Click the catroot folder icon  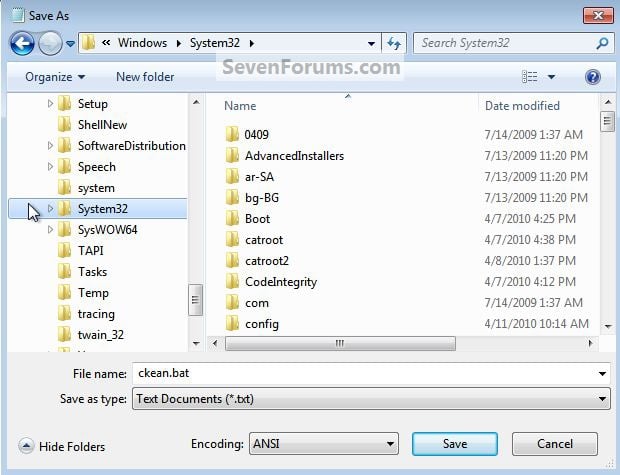pyautogui.click(x=232, y=240)
